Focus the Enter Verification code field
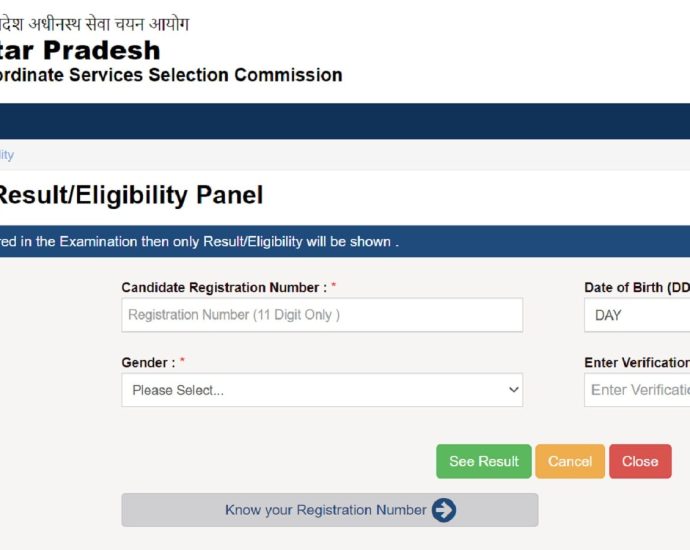This screenshot has width=690, height=550. (638, 390)
